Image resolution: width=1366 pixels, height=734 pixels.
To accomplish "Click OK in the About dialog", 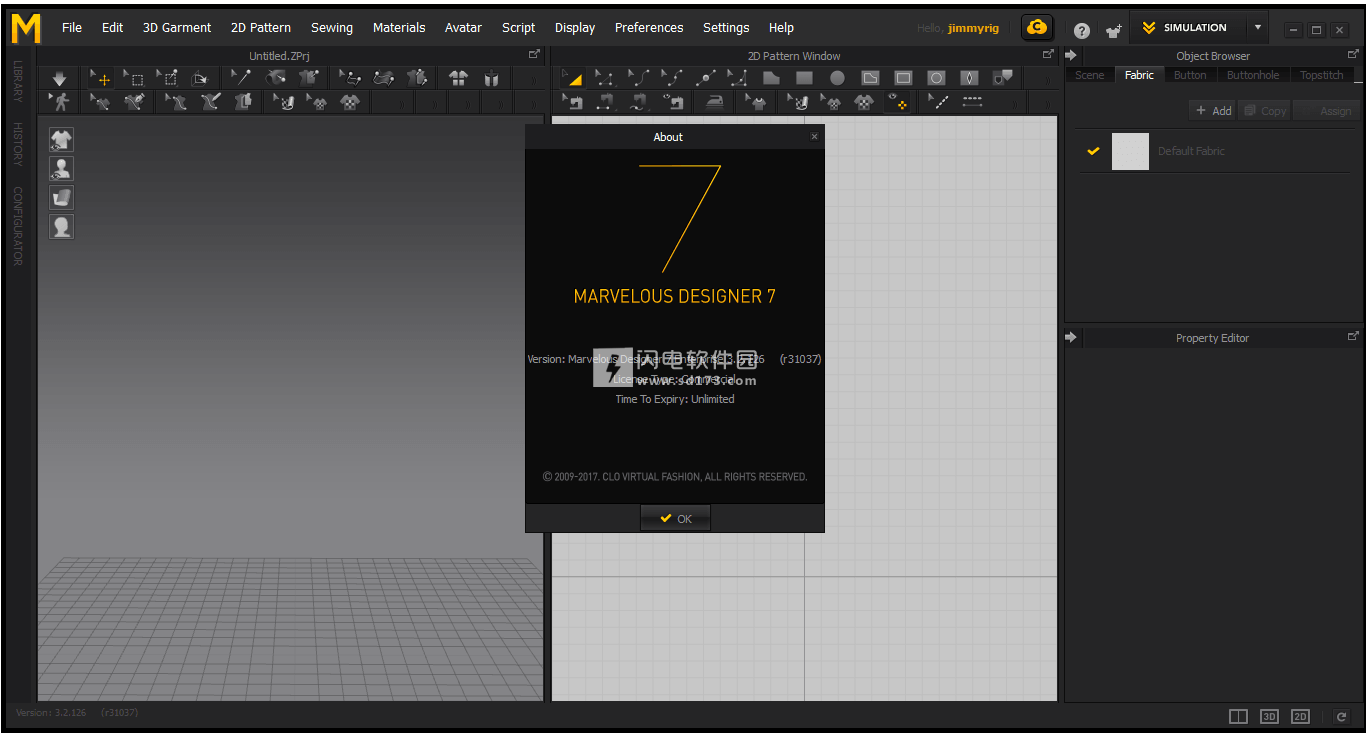I will click(676, 518).
